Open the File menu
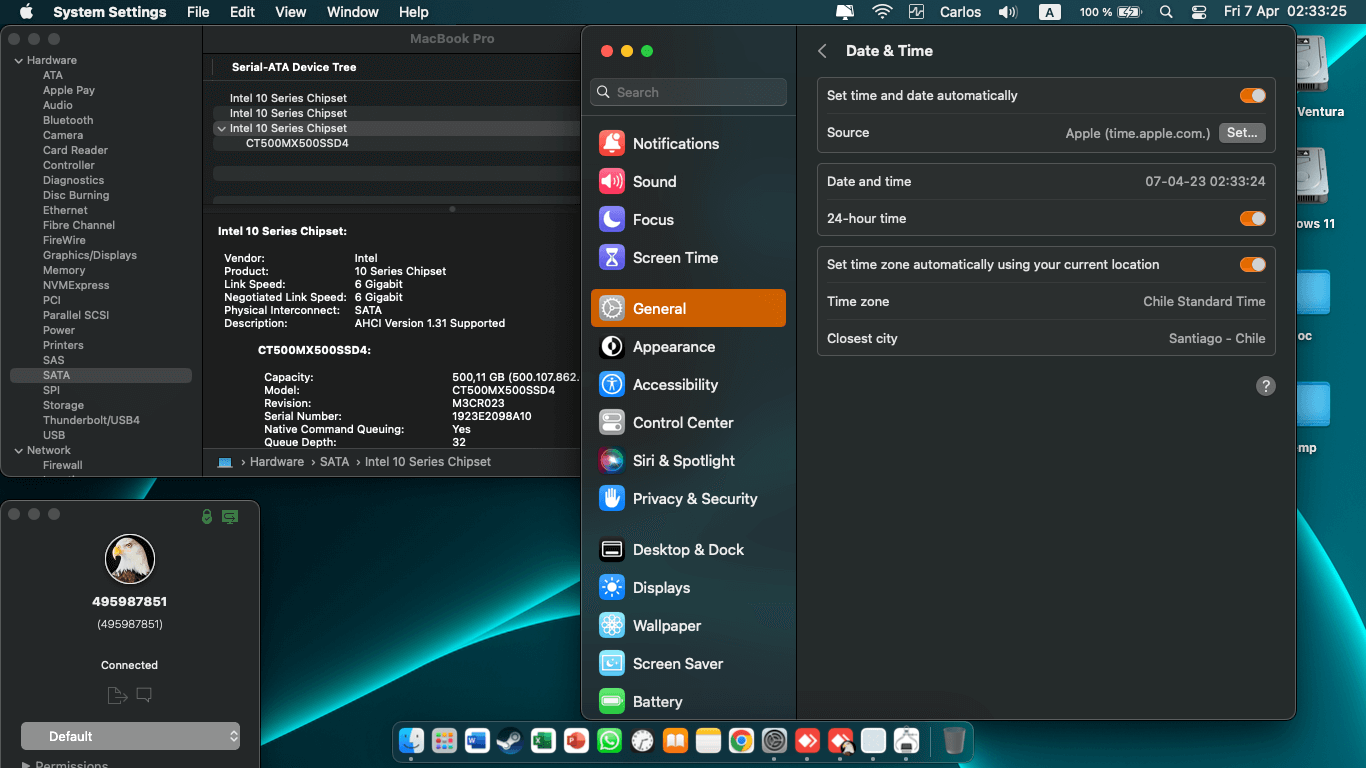Image resolution: width=1366 pixels, height=768 pixels. (198, 12)
